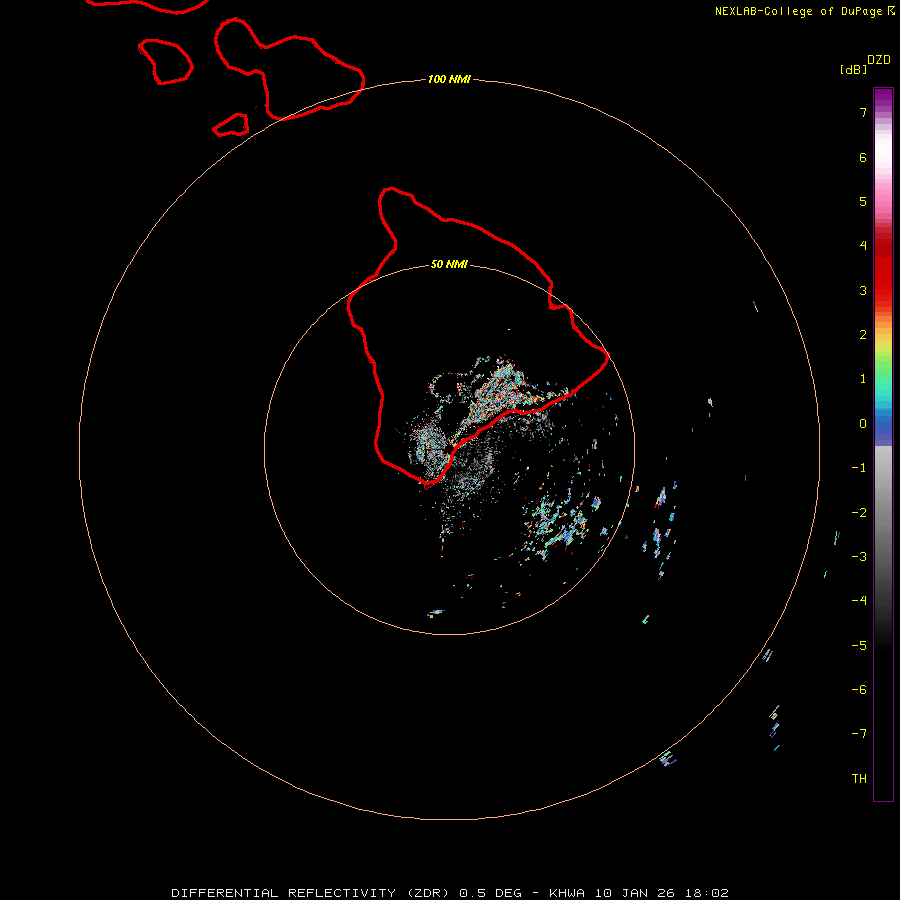This screenshot has height=900, width=900.
Task: Click the -2 tick label on the scale
Action: pos(859,513)
